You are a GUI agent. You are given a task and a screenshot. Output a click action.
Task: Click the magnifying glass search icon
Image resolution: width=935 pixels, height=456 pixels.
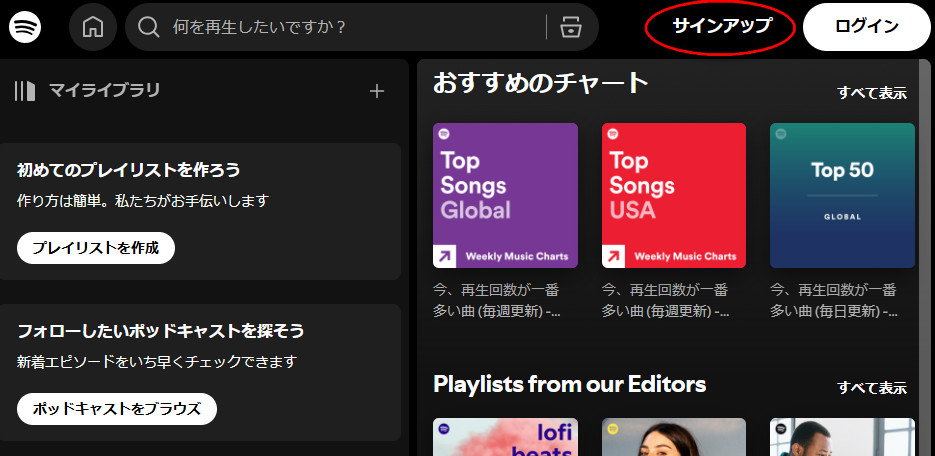click(x=148, y=27)
